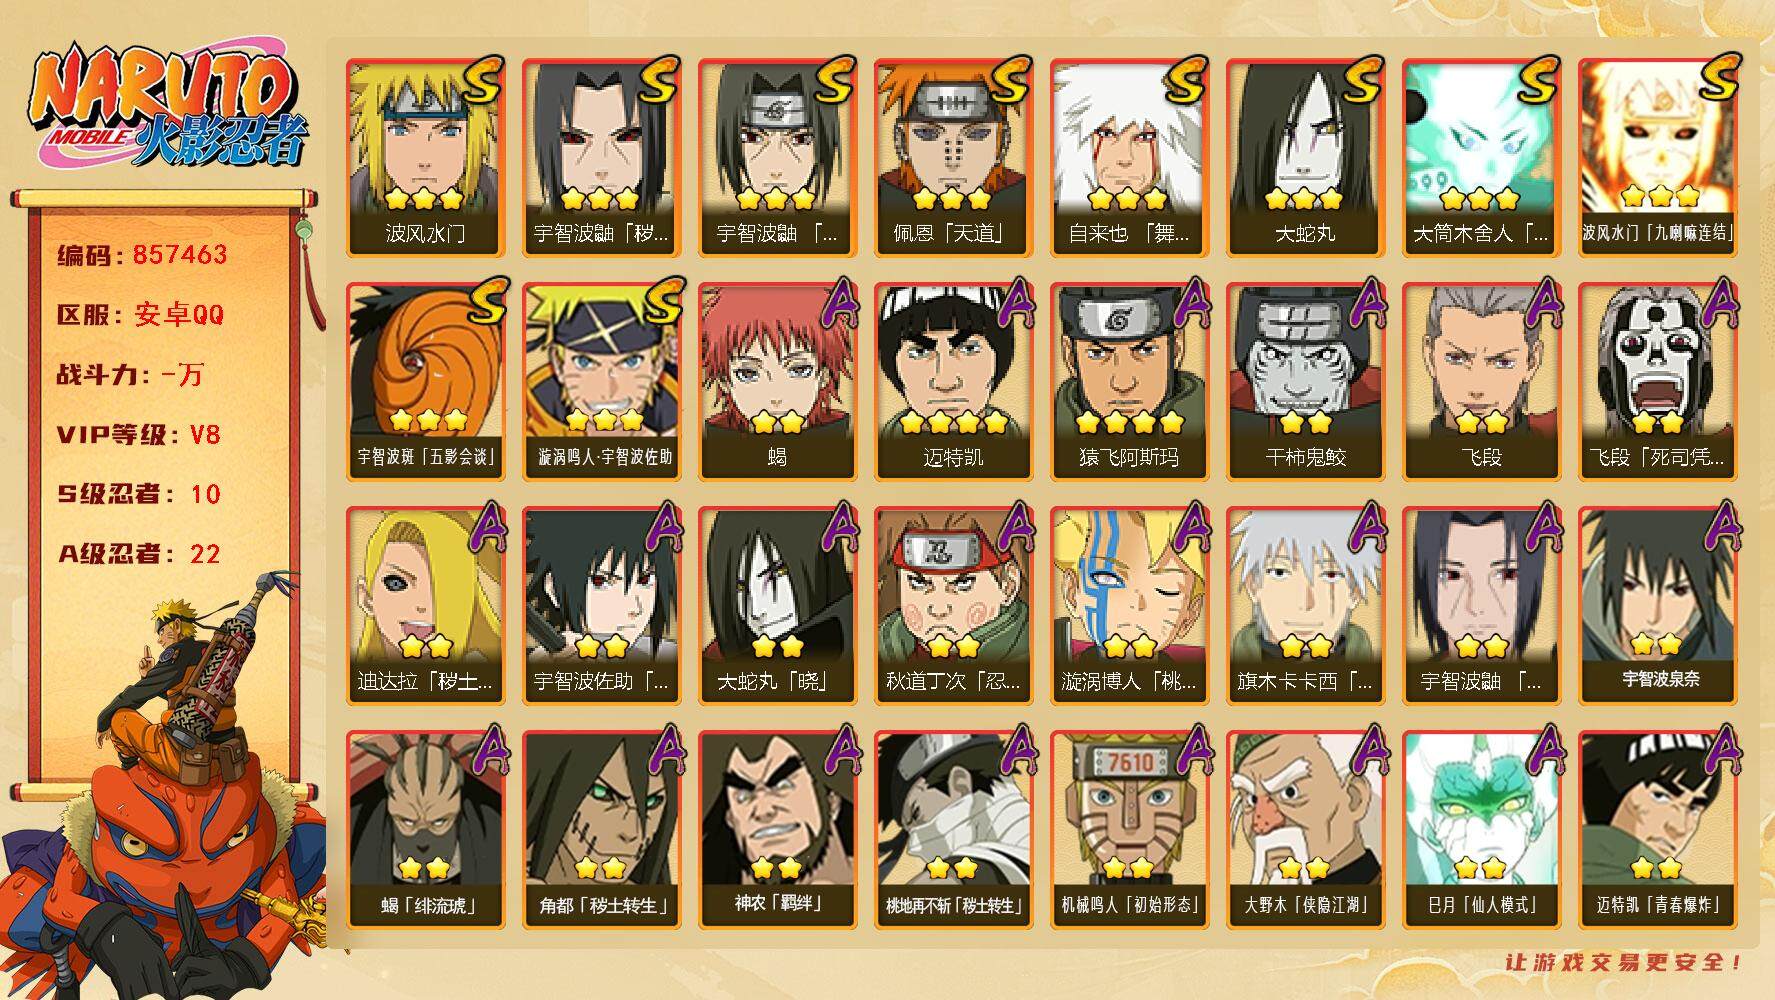Image resolution: width=1775 pixels, height=1000 pixels.
Task: Pick the 蝎「绯流琥」 puppet card
Action: [x=426, y=830]
